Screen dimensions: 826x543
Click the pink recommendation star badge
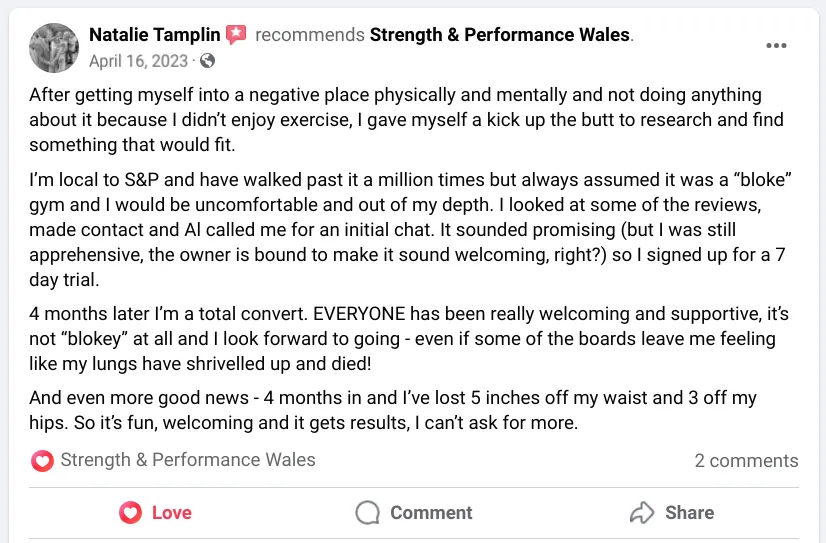pyautogui.click(x=236, y=35)
